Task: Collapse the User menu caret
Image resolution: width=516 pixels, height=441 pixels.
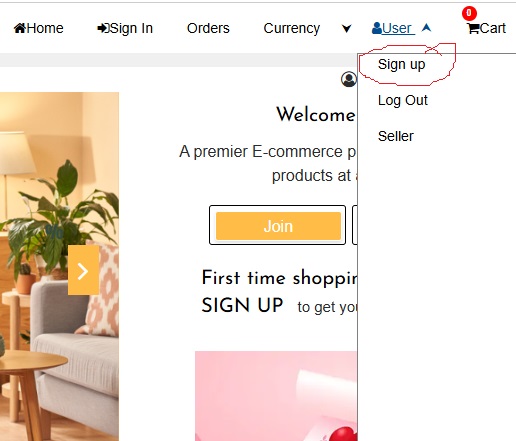Action: 426,28
